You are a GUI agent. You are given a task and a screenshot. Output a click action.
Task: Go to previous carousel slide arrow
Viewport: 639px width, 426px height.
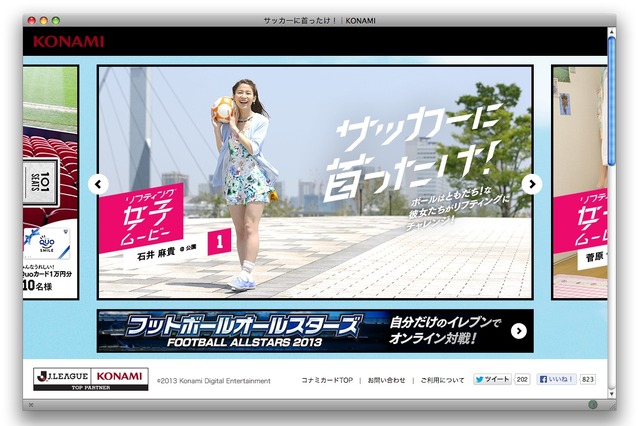pyautogui.click(x=98, y=184)
